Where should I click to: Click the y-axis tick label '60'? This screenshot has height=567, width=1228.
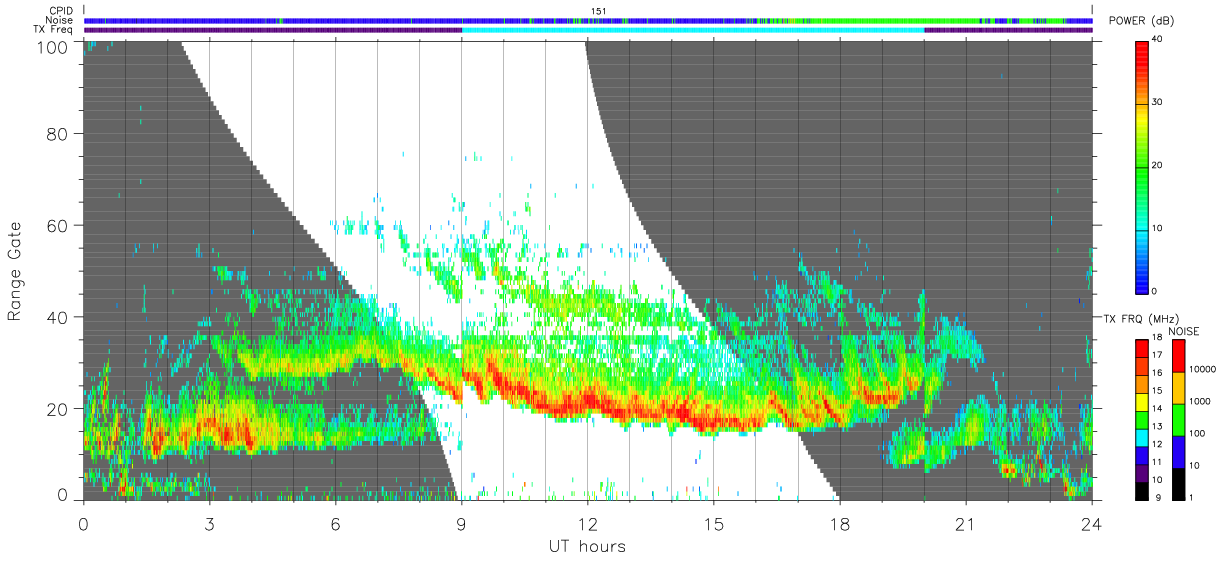click(57, 226)
